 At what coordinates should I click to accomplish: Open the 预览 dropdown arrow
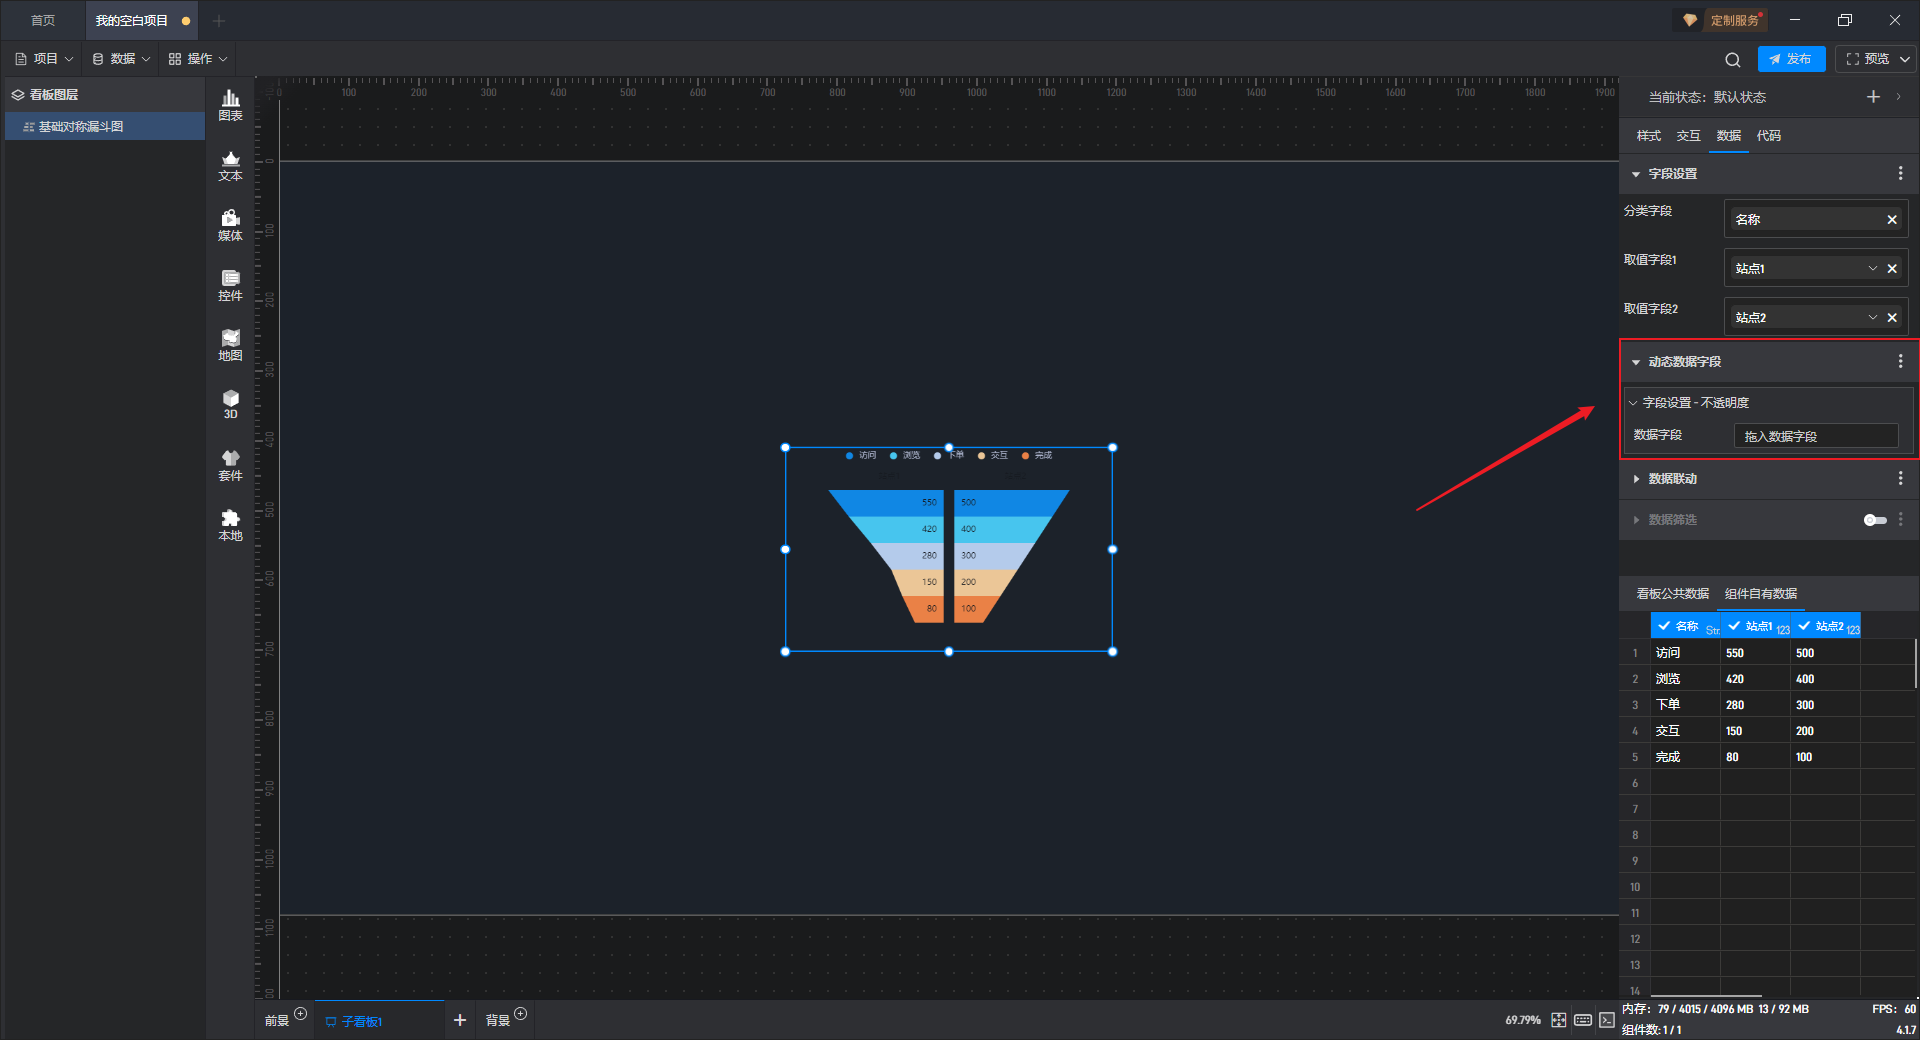coord(1905,59)
